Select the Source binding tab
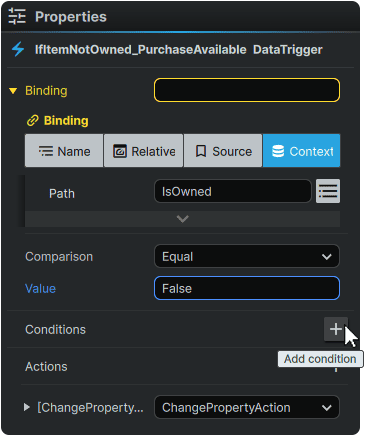365x436 pixels. point(223,151)
